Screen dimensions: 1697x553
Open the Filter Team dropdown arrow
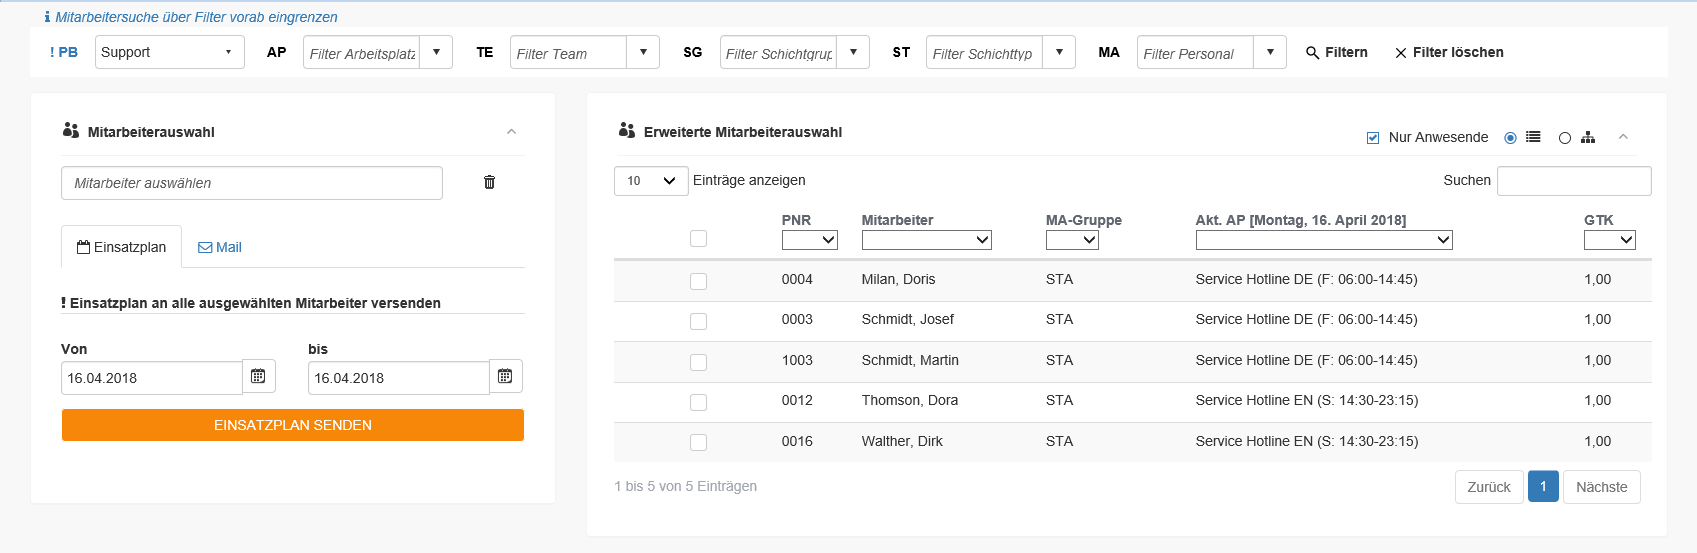tap(643, 52)
